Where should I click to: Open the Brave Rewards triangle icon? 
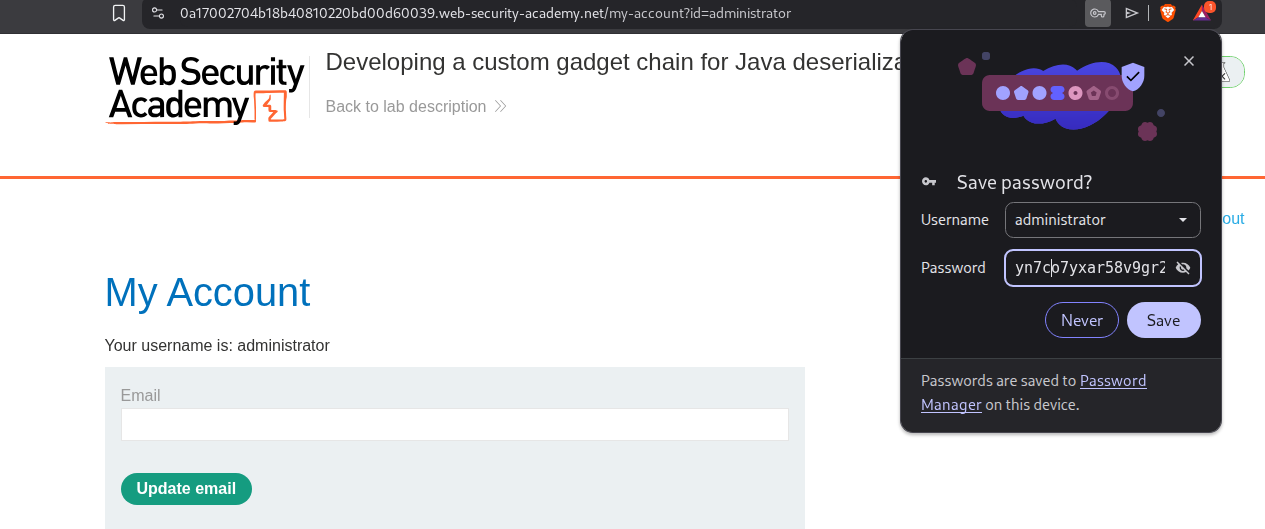(1202, 13)
